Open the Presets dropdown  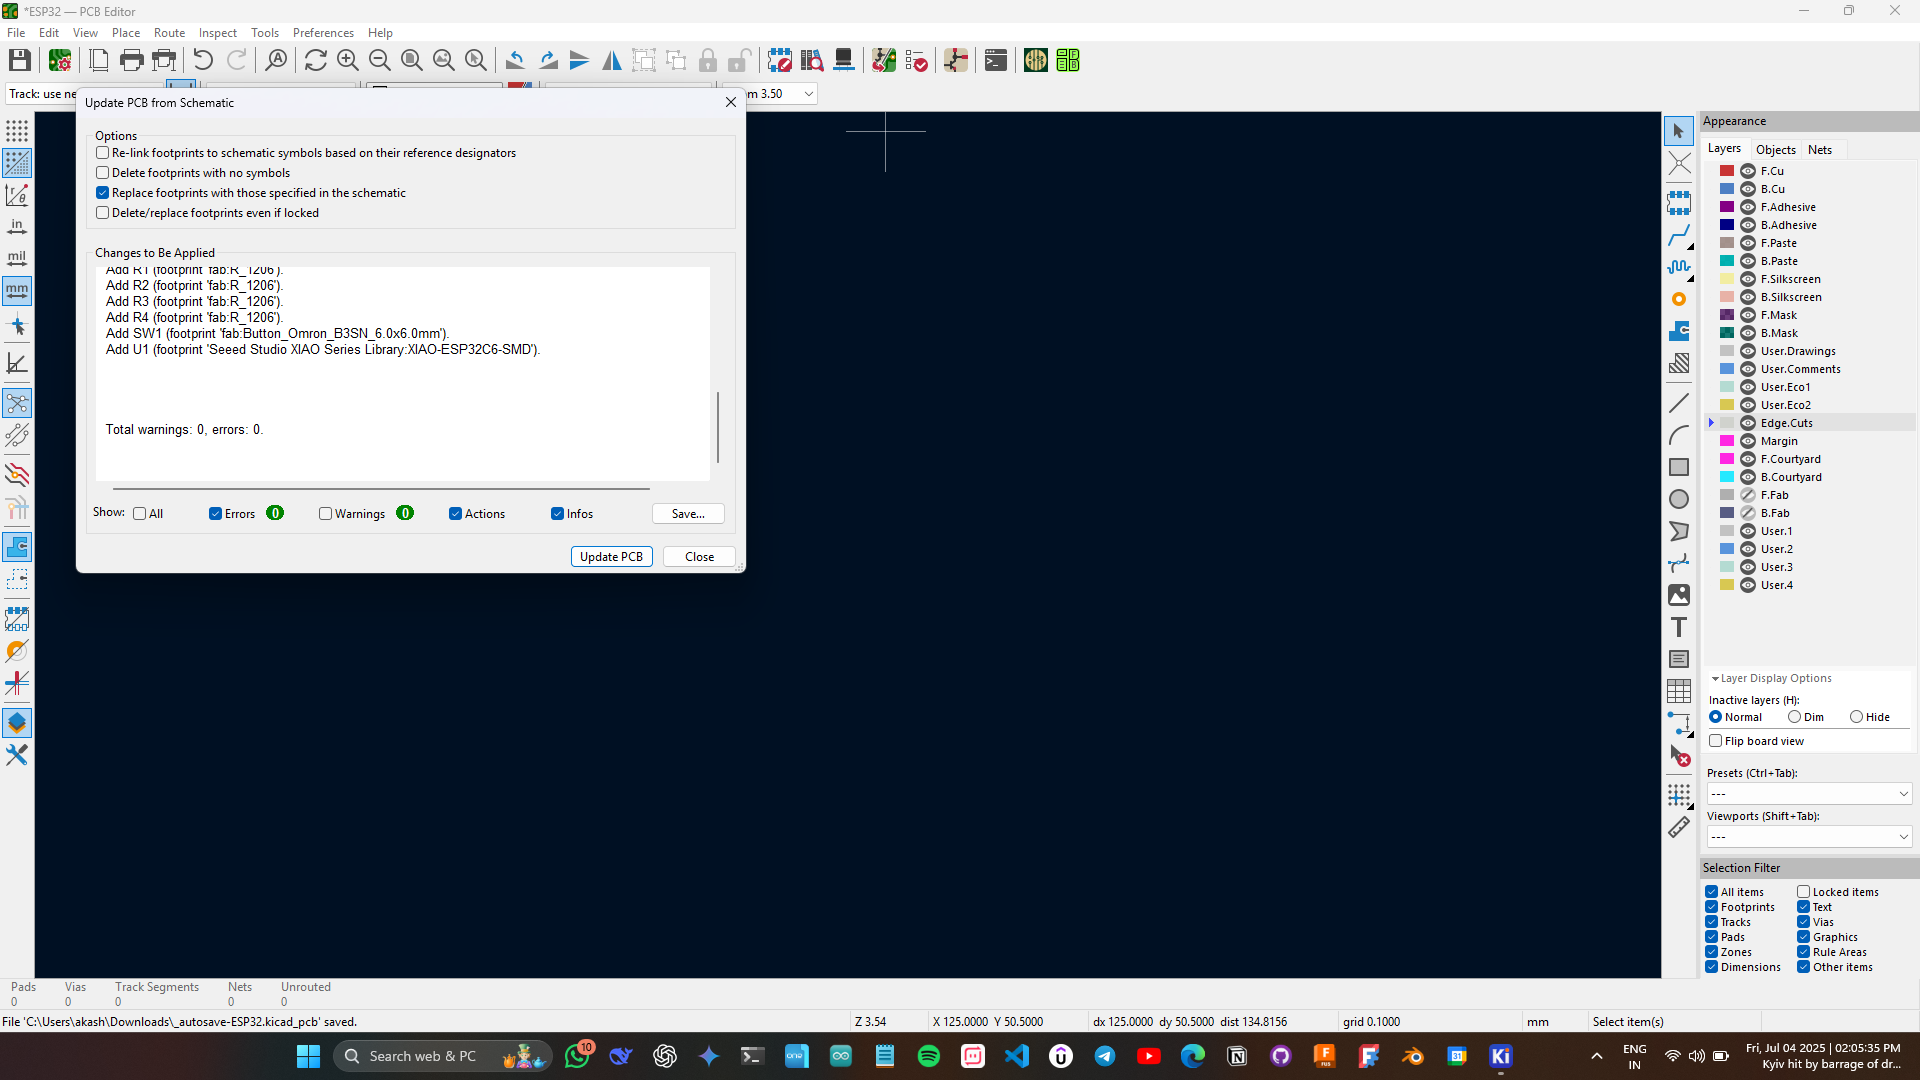1809,794
